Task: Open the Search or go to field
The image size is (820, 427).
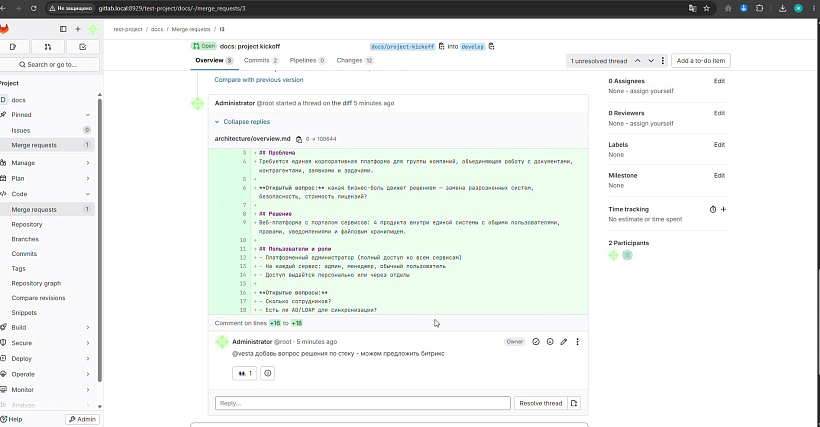Action: 49,65
